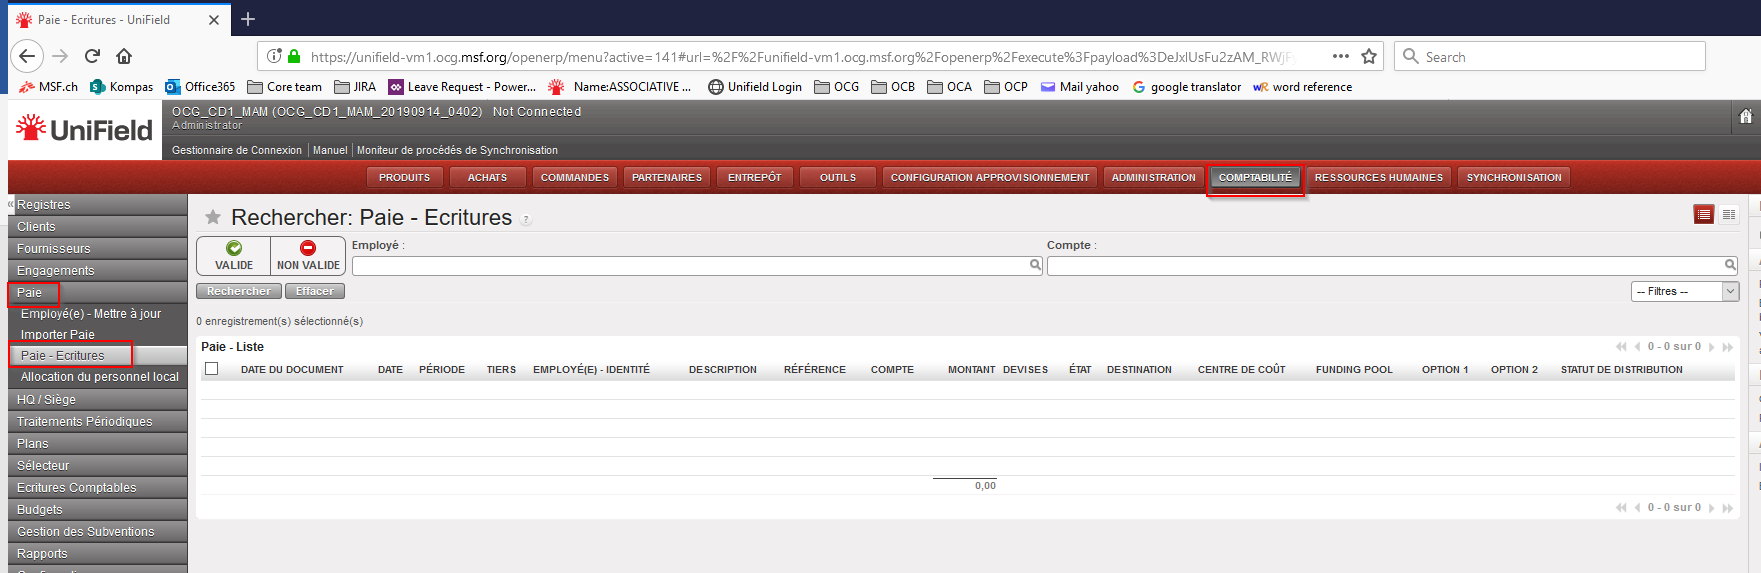Click into the Employé input field
Screen dimensions: 1761x573
690,265
